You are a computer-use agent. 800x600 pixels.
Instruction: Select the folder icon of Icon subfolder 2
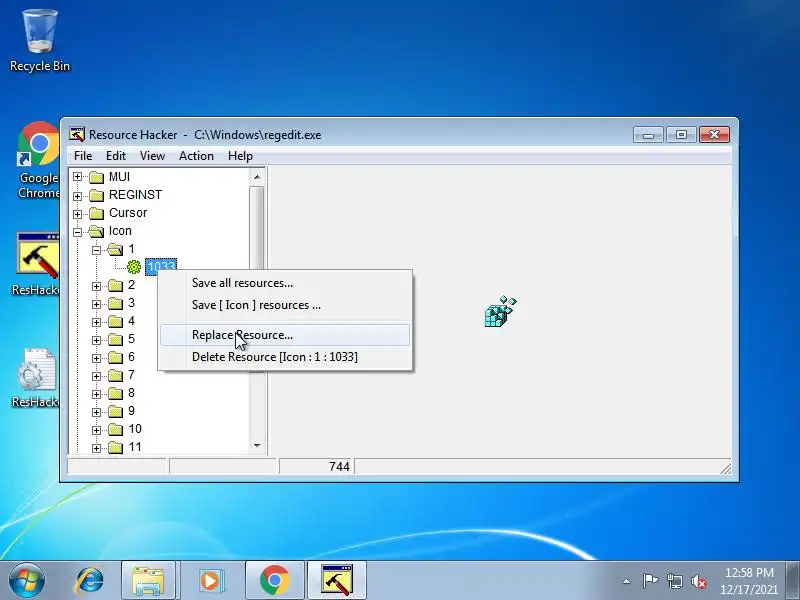[116, 286]
